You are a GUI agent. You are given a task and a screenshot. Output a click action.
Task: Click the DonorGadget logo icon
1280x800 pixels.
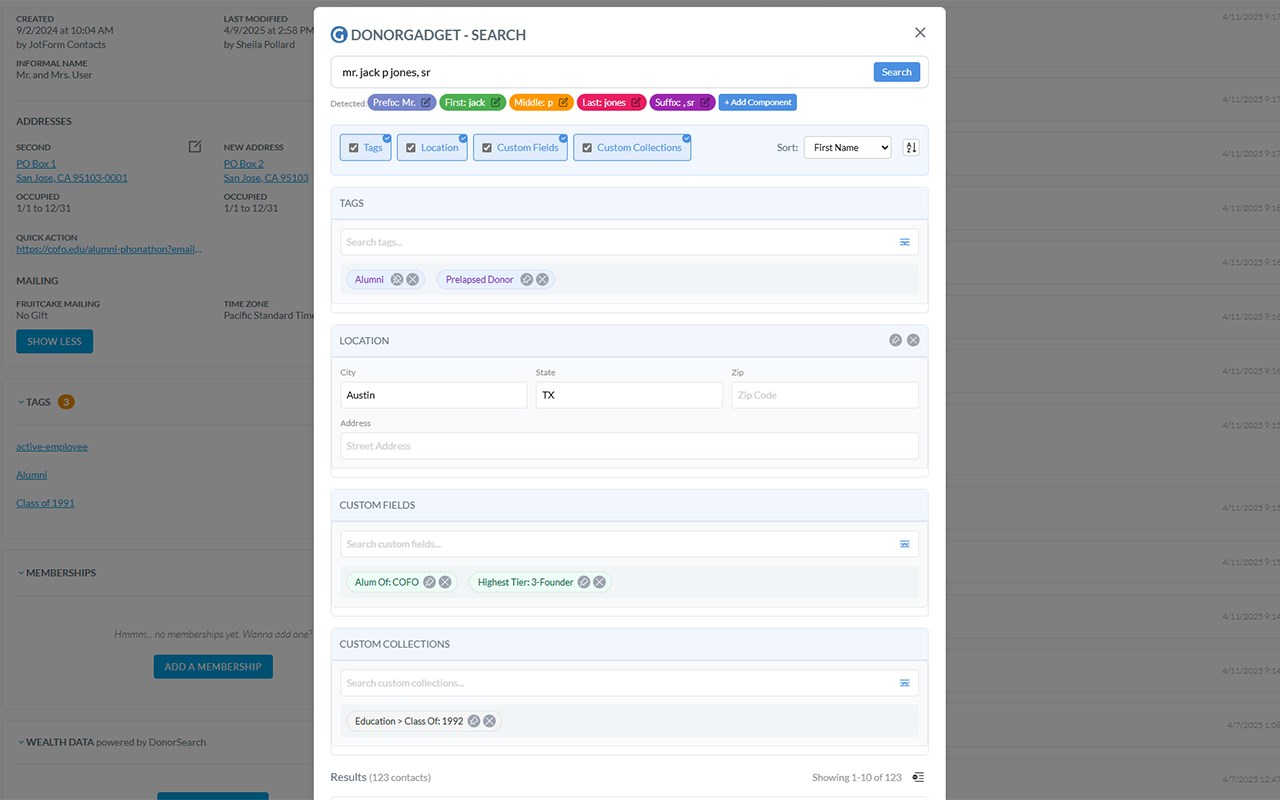[339, 34]
